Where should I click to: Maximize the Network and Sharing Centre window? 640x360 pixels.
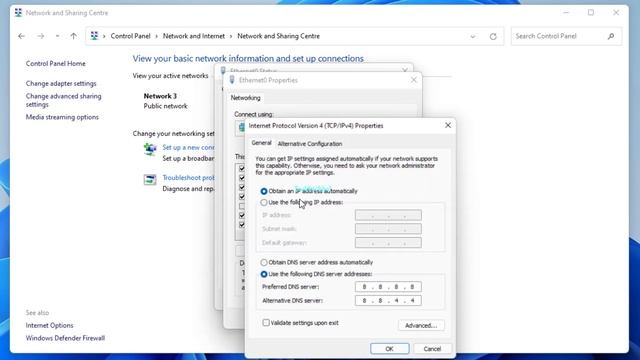[591, 13]
